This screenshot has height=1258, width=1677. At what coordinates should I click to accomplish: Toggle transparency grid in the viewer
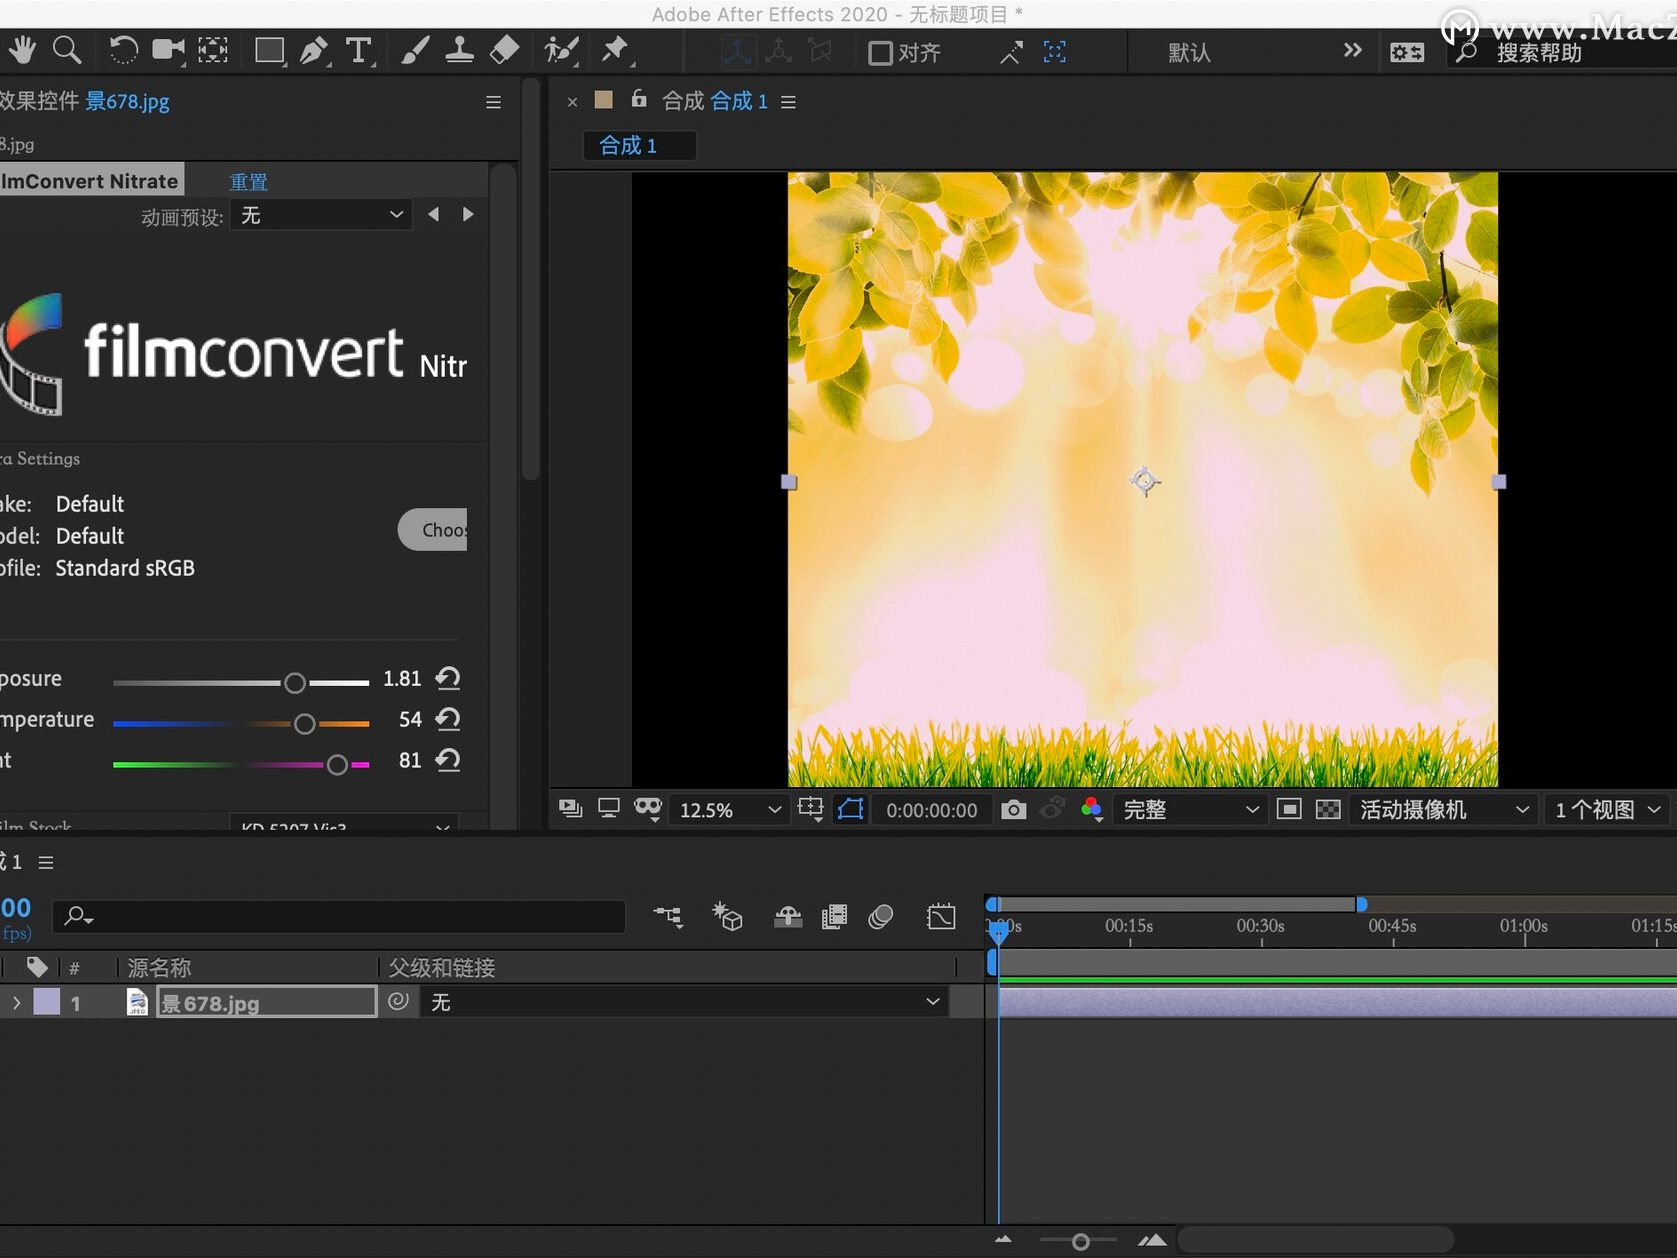coord(1327,810)
